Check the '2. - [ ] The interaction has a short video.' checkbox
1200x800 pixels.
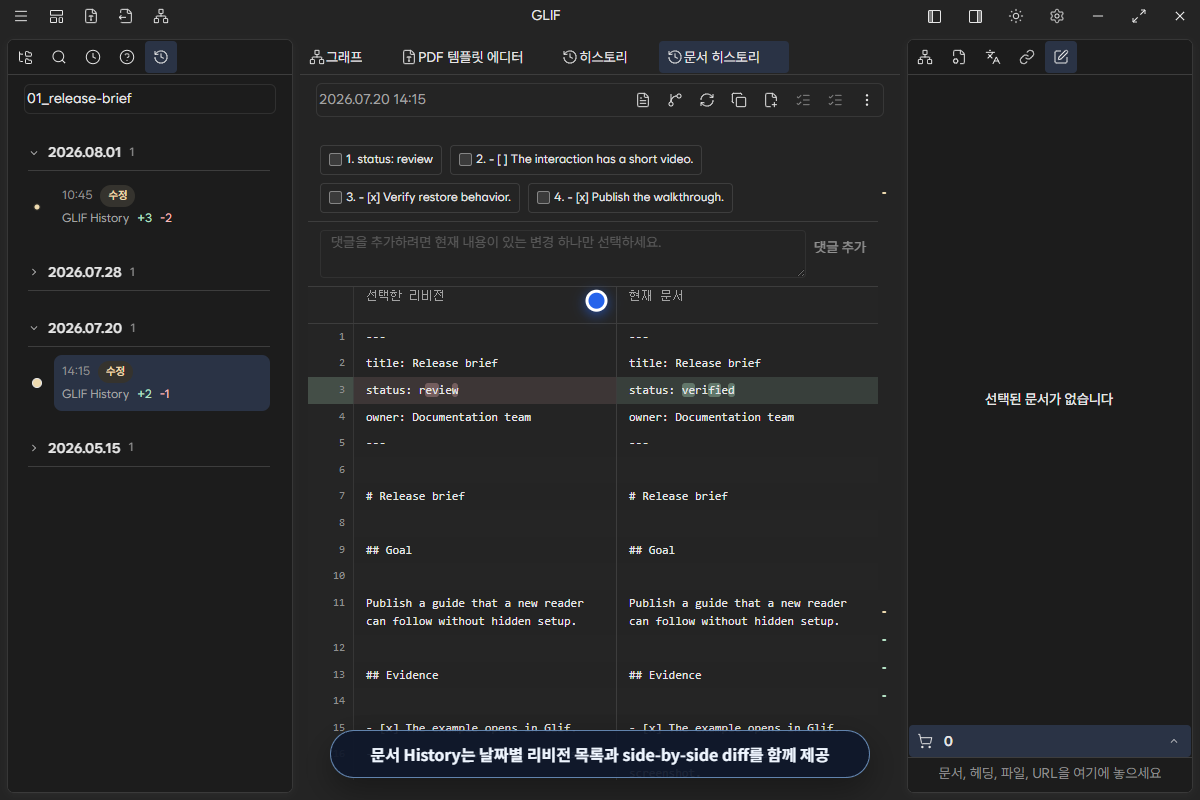click(465, 159)
